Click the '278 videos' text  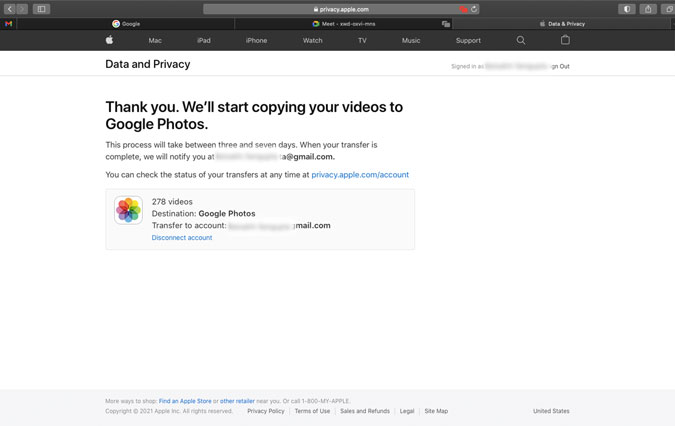[172, 201]
